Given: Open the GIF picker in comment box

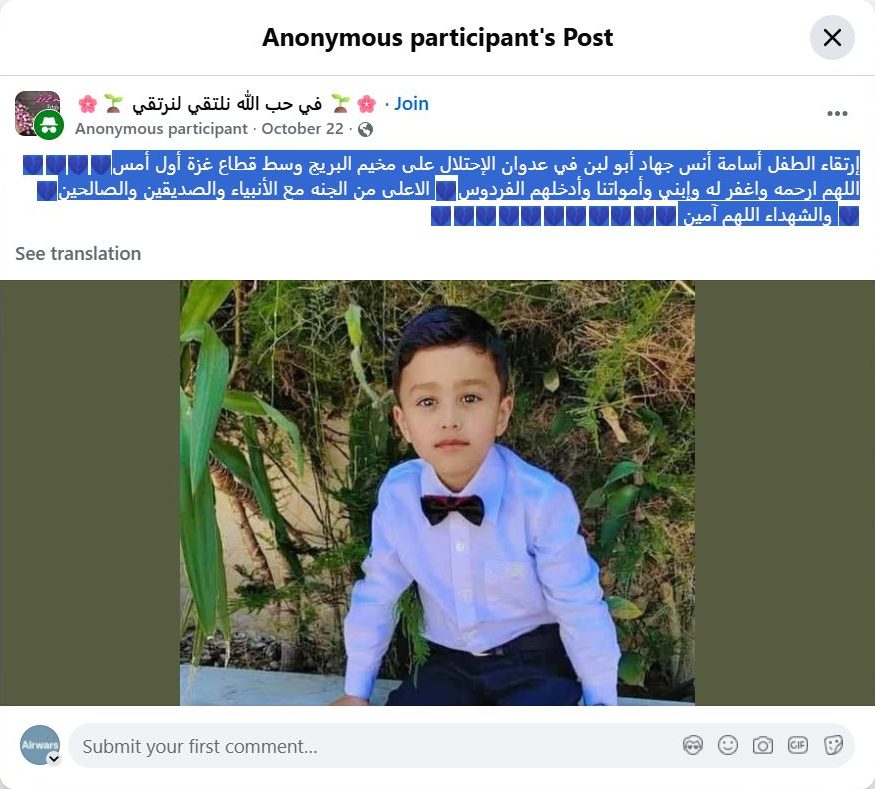Looking at the screenshot, I should tap(798, 745).
